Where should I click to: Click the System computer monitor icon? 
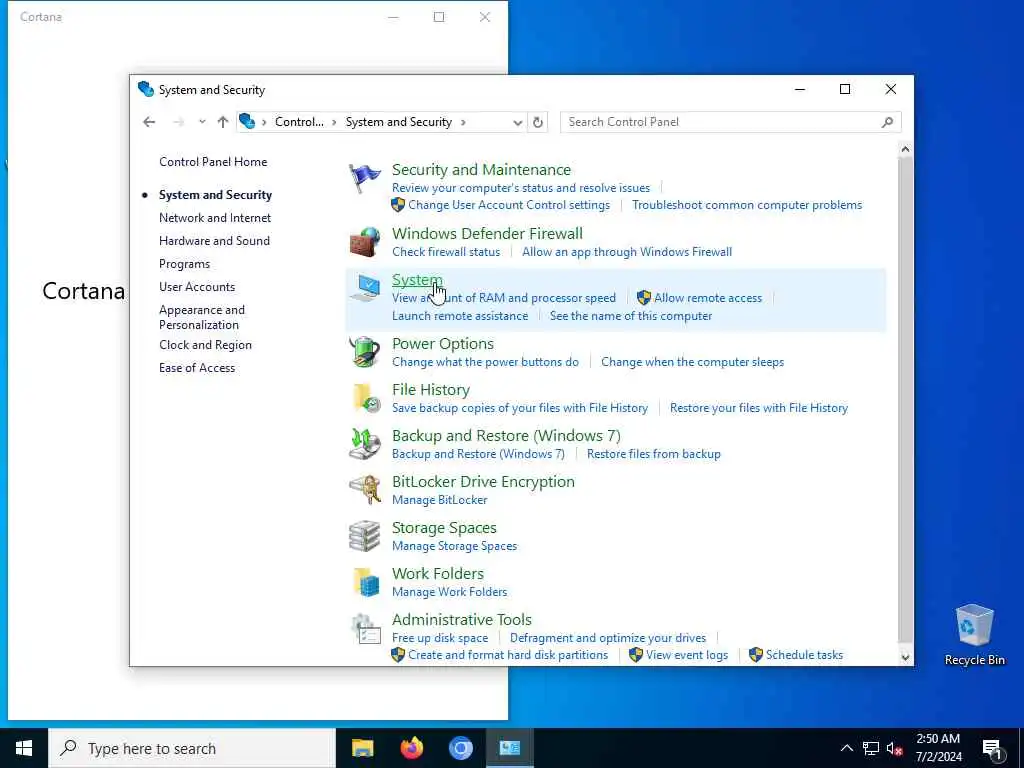click(364, 288)
